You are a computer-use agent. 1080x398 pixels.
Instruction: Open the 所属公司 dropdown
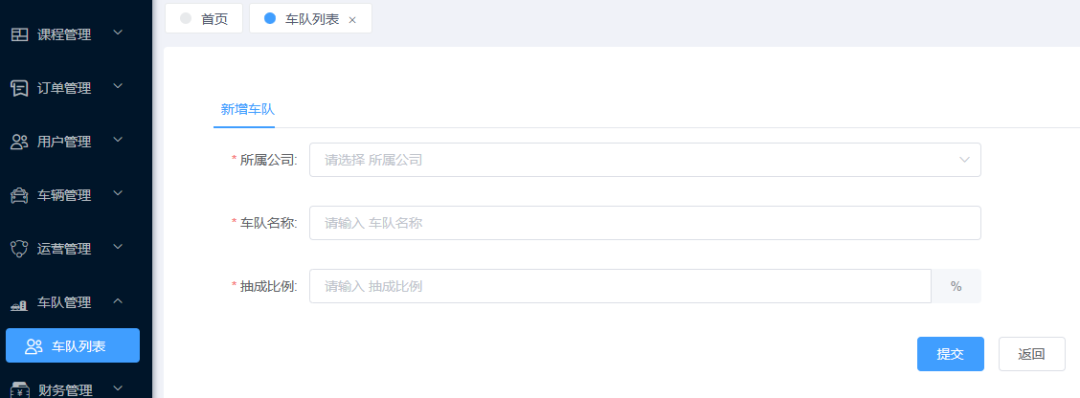point(645,160)
